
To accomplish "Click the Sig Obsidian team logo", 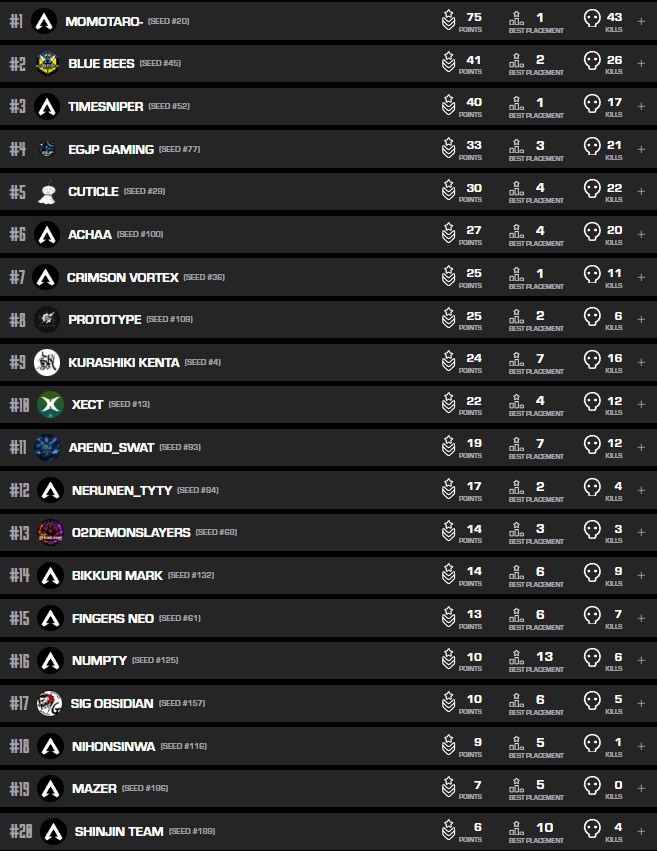I will click(x=49, y=703).
